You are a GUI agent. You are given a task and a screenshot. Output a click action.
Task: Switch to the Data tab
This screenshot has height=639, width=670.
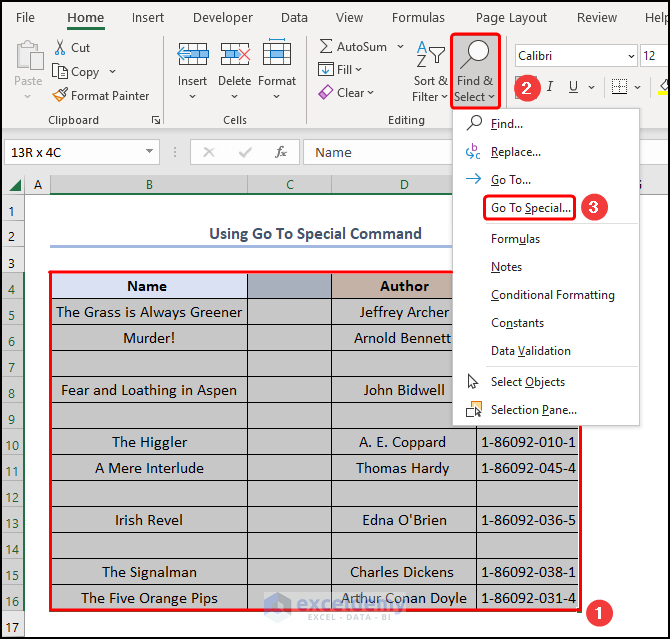pos(294,18)
